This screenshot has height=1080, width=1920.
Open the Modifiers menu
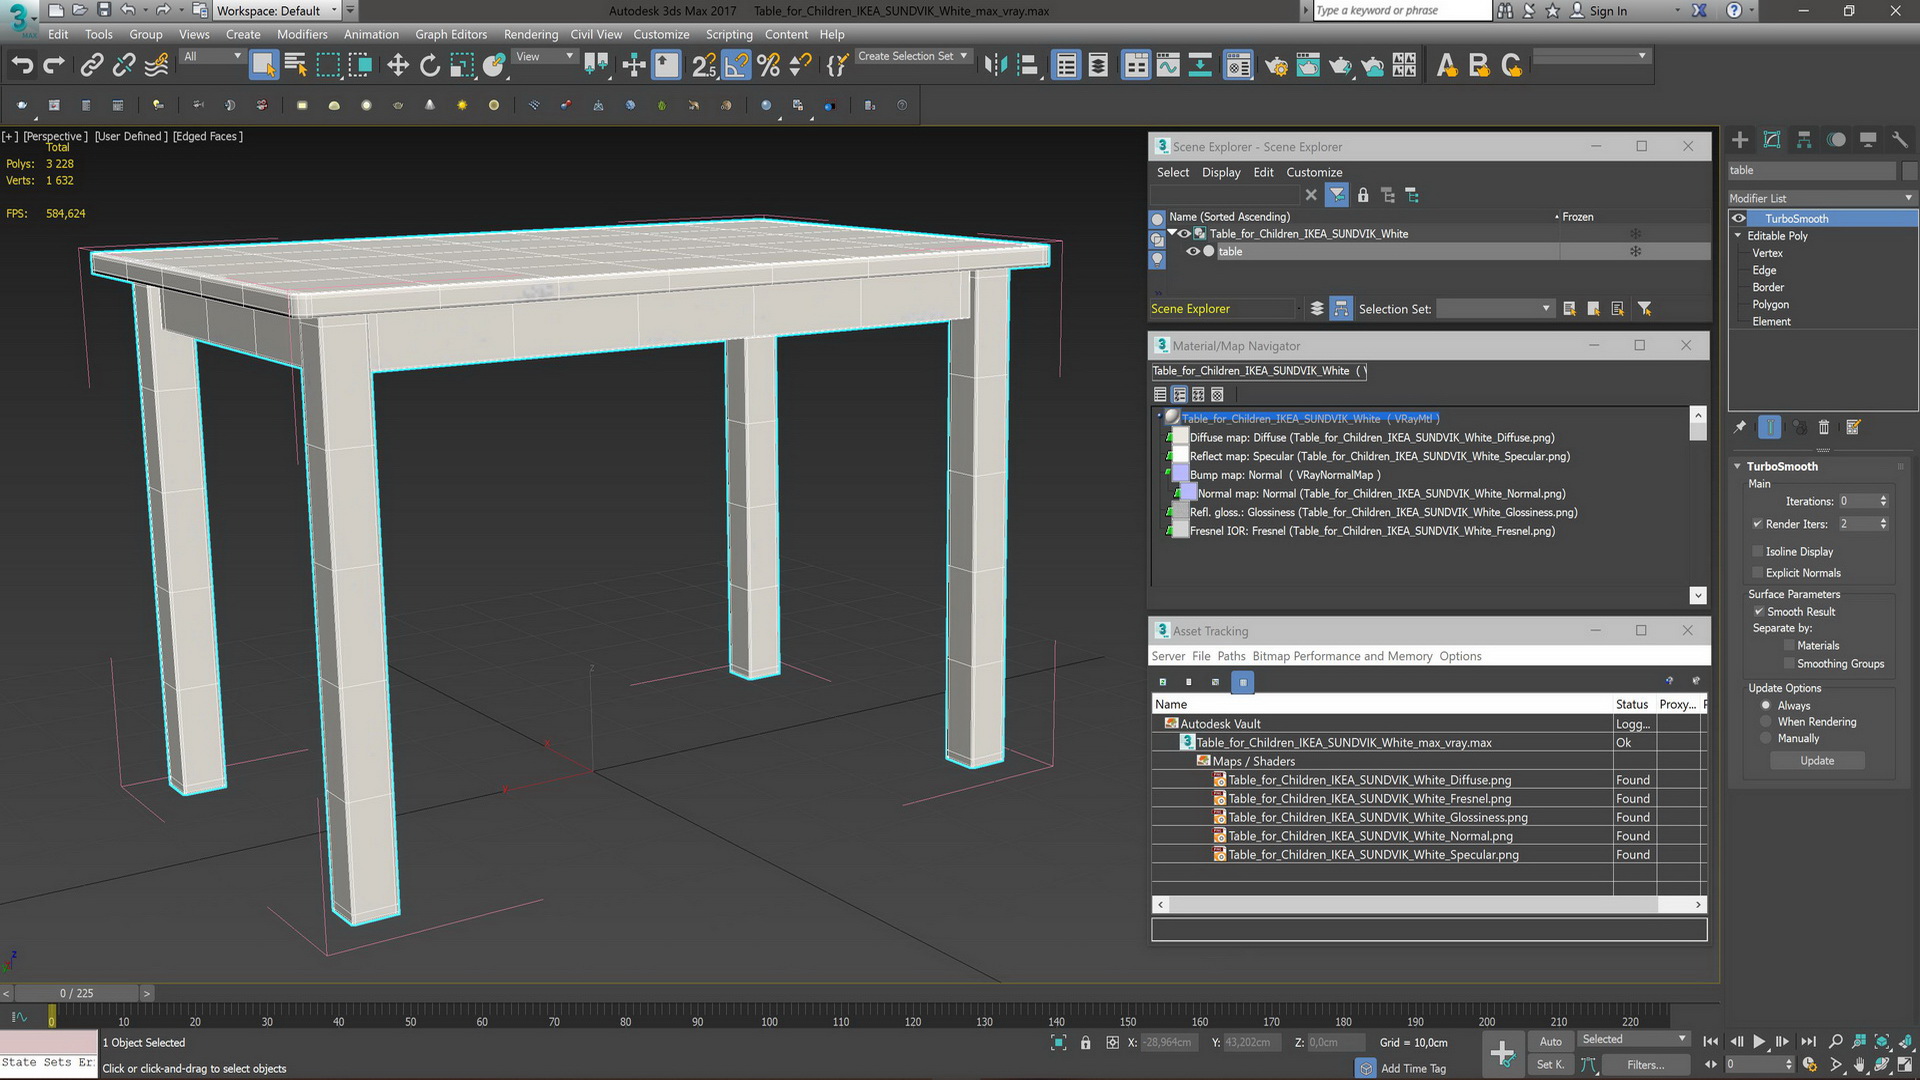click(302, 34)
